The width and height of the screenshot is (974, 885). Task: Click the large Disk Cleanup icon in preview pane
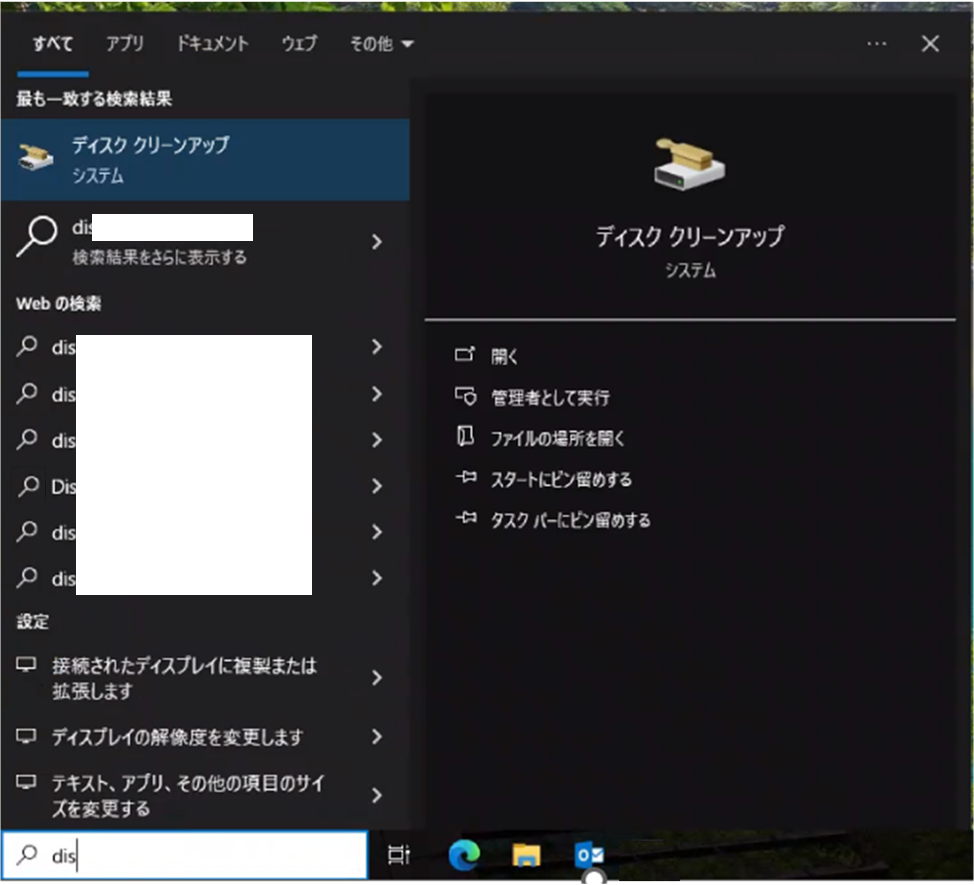689,163
